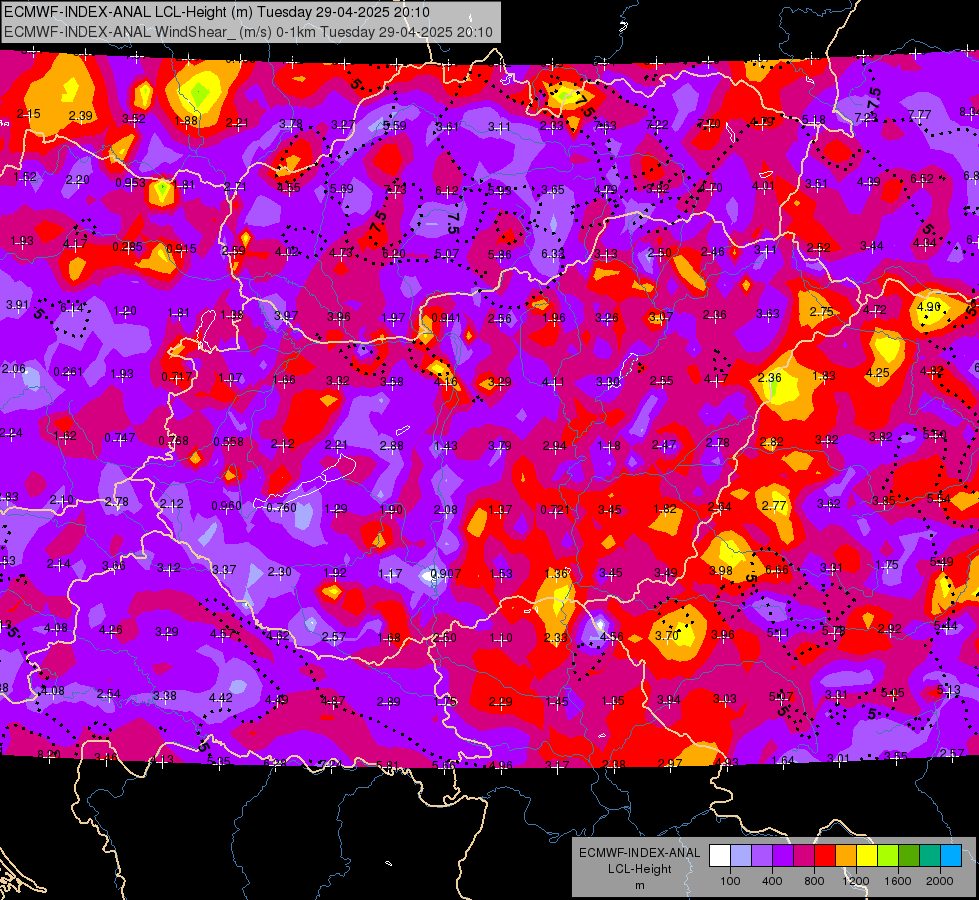Click the wind shear value 5.59
This screenshot has height=900, width=979.
[x=395, y=126]
